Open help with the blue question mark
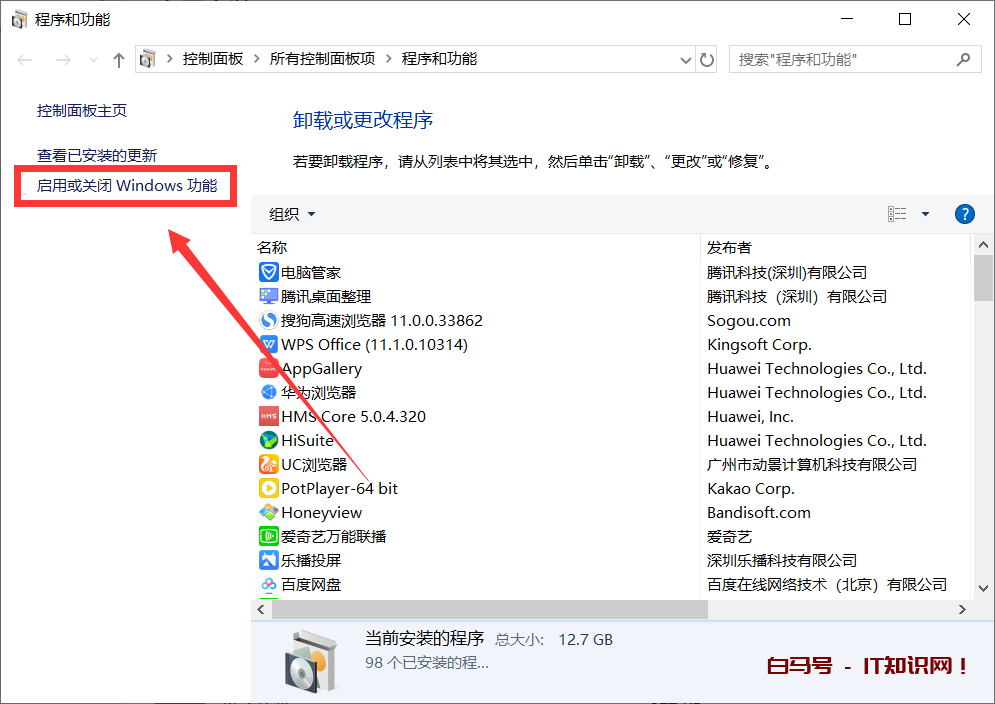Image resolution: width=995 pixels, height=704 pixels. coord(964,214)
